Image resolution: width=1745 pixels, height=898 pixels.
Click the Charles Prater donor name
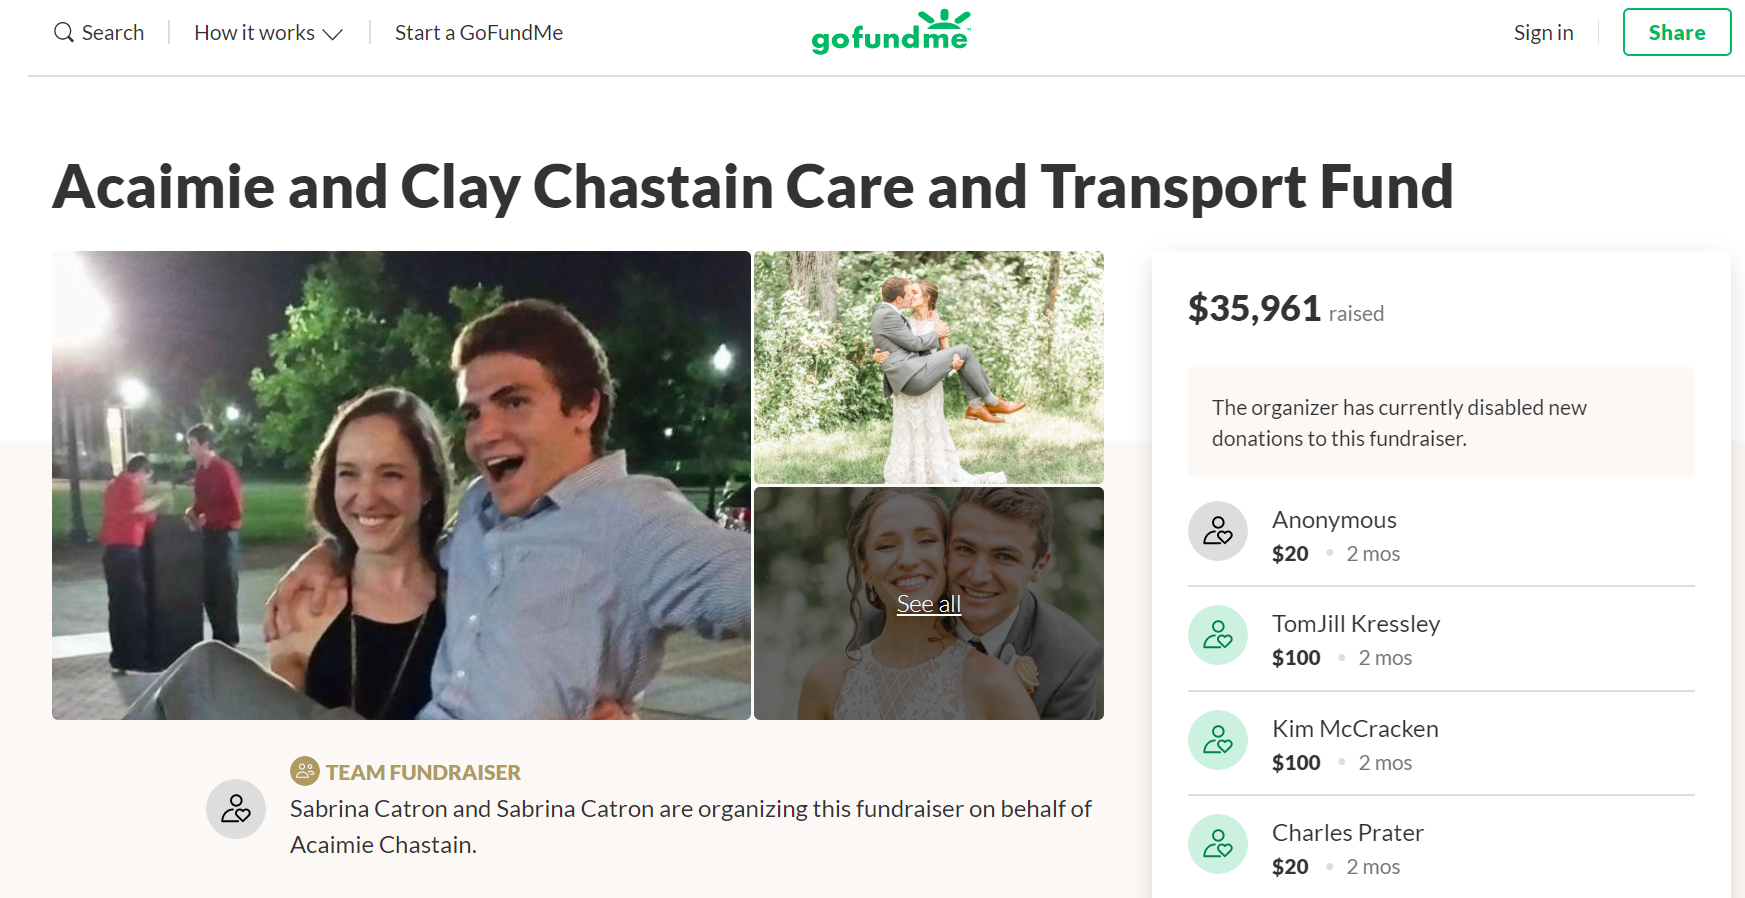[1348, 833]
